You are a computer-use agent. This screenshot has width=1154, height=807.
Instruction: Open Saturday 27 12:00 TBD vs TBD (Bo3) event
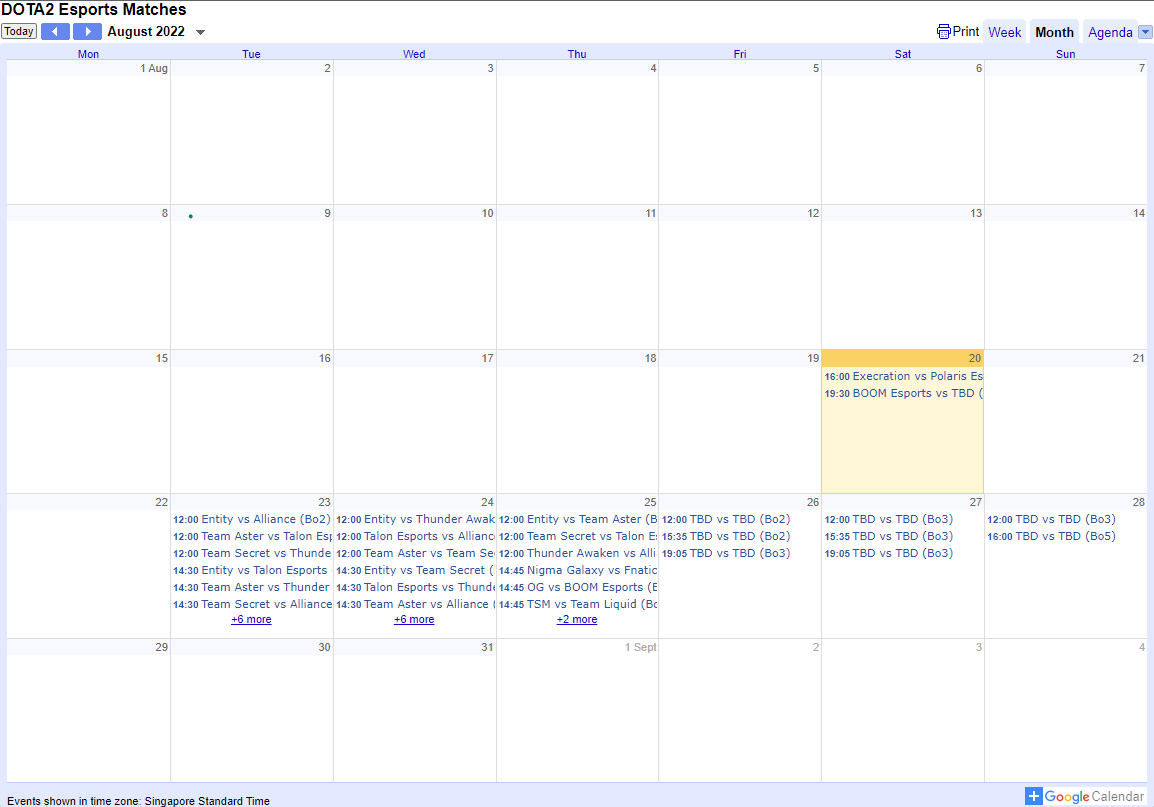[x=888, y=519]
